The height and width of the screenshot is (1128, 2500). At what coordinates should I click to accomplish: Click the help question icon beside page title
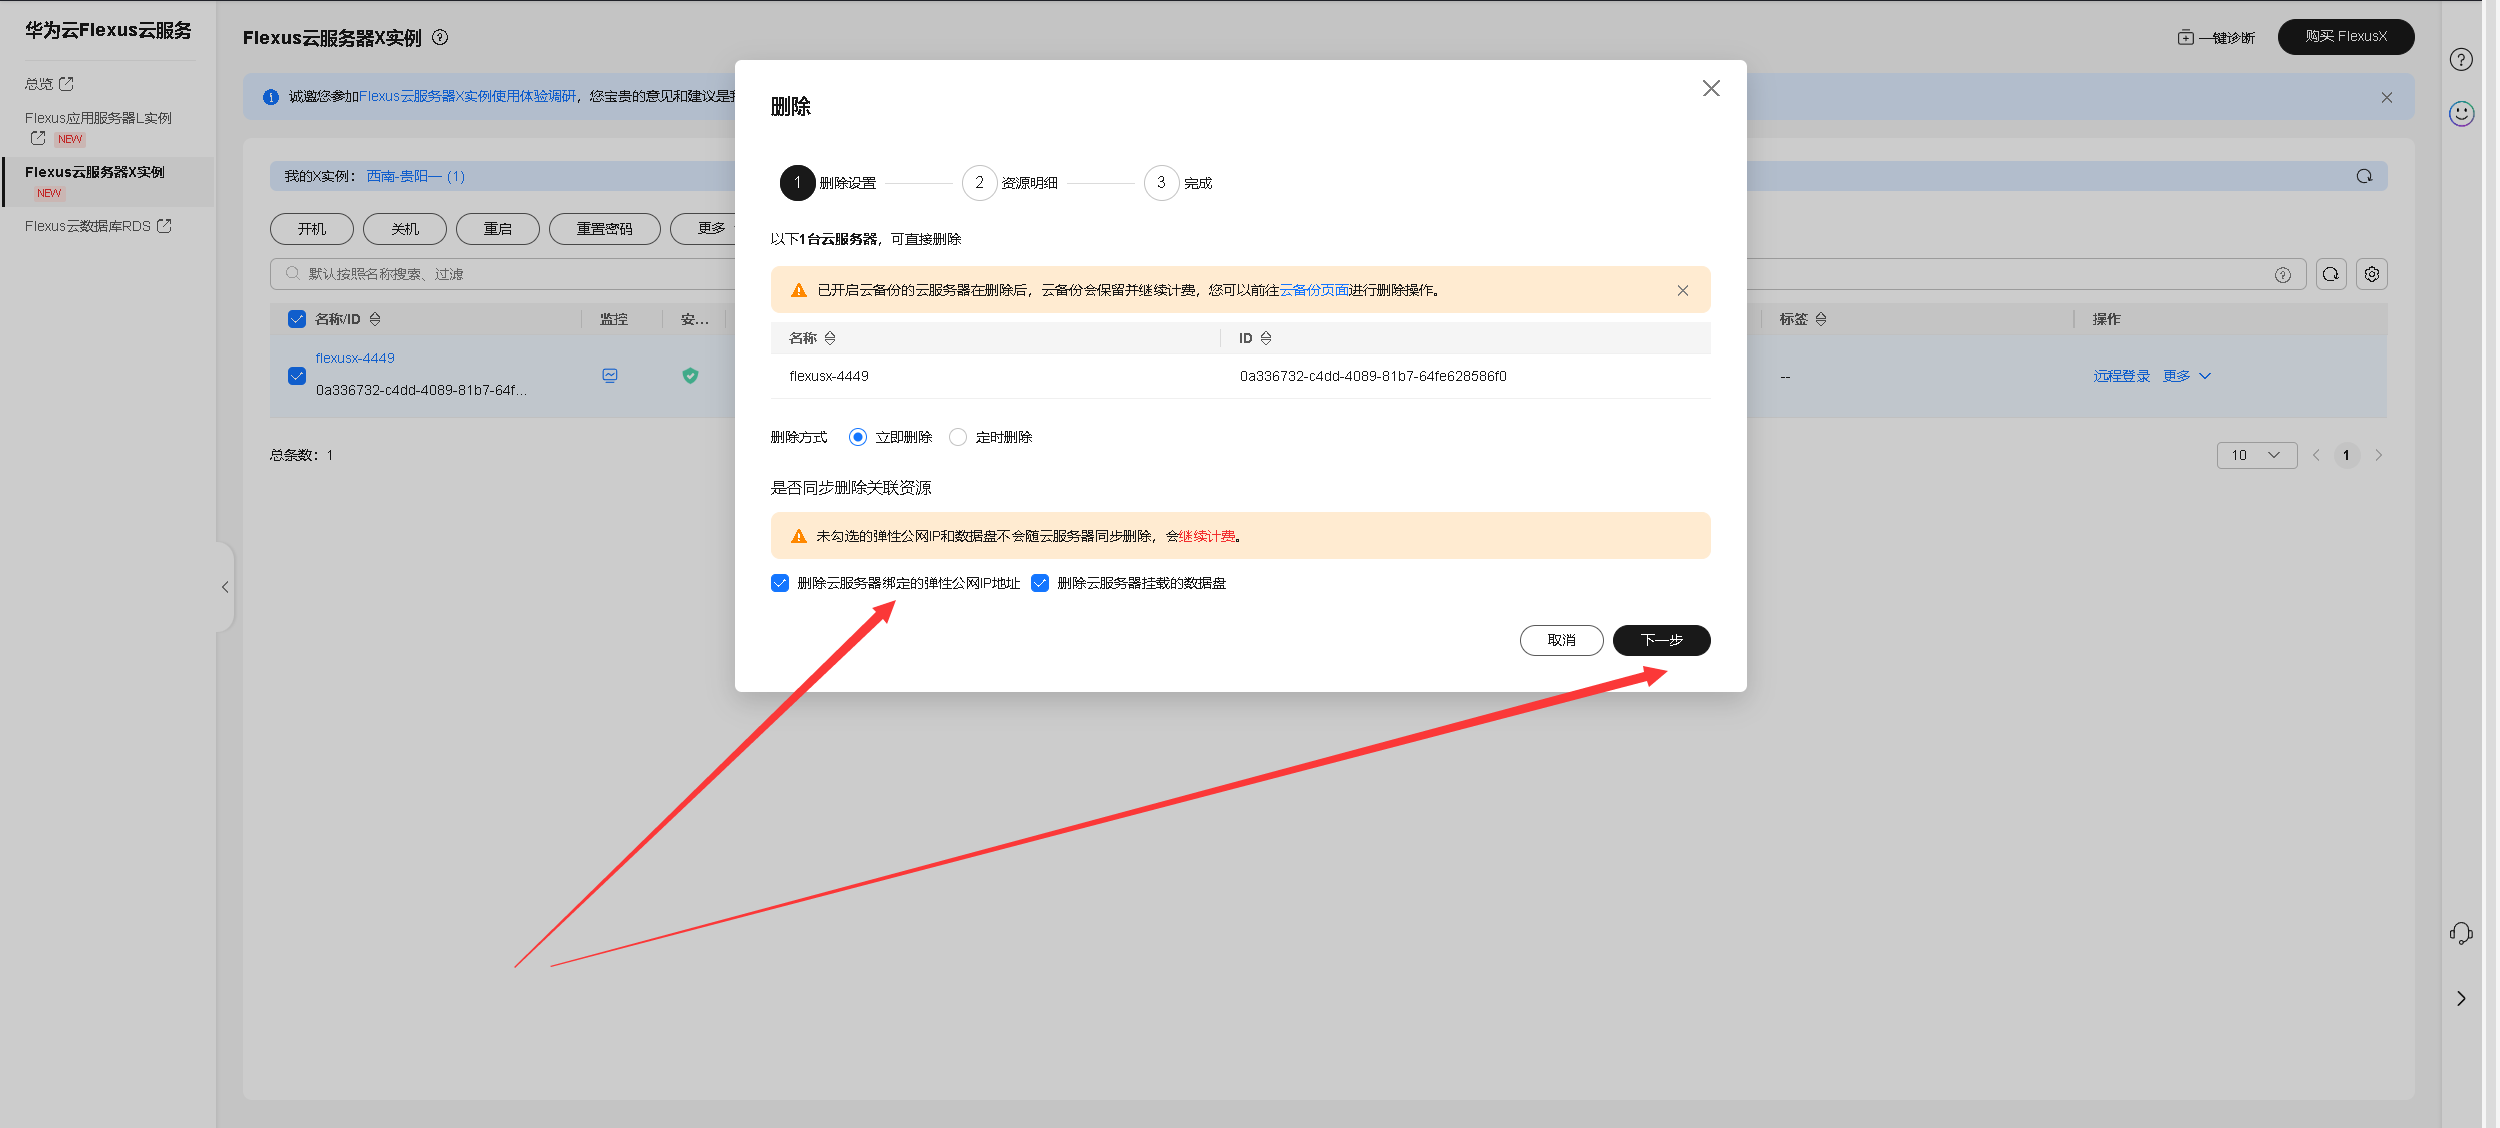tap(440, 37)
